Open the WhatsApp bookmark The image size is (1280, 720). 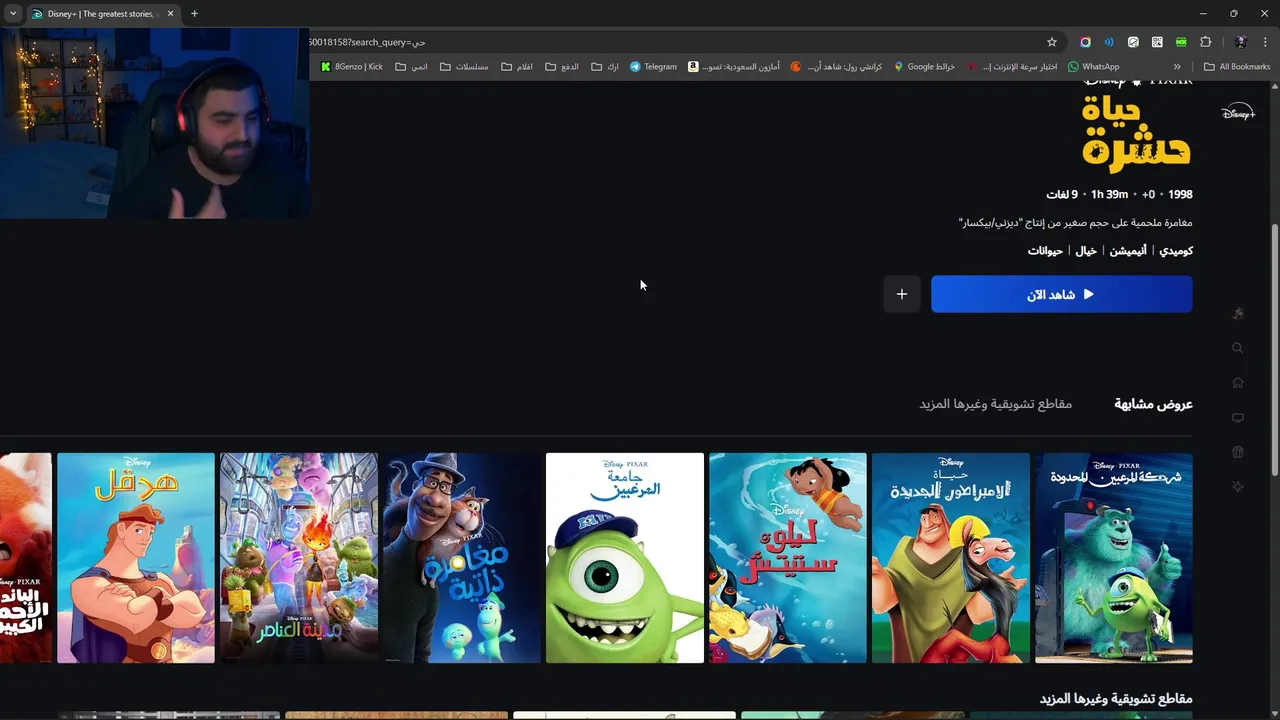click(1093, 67)
